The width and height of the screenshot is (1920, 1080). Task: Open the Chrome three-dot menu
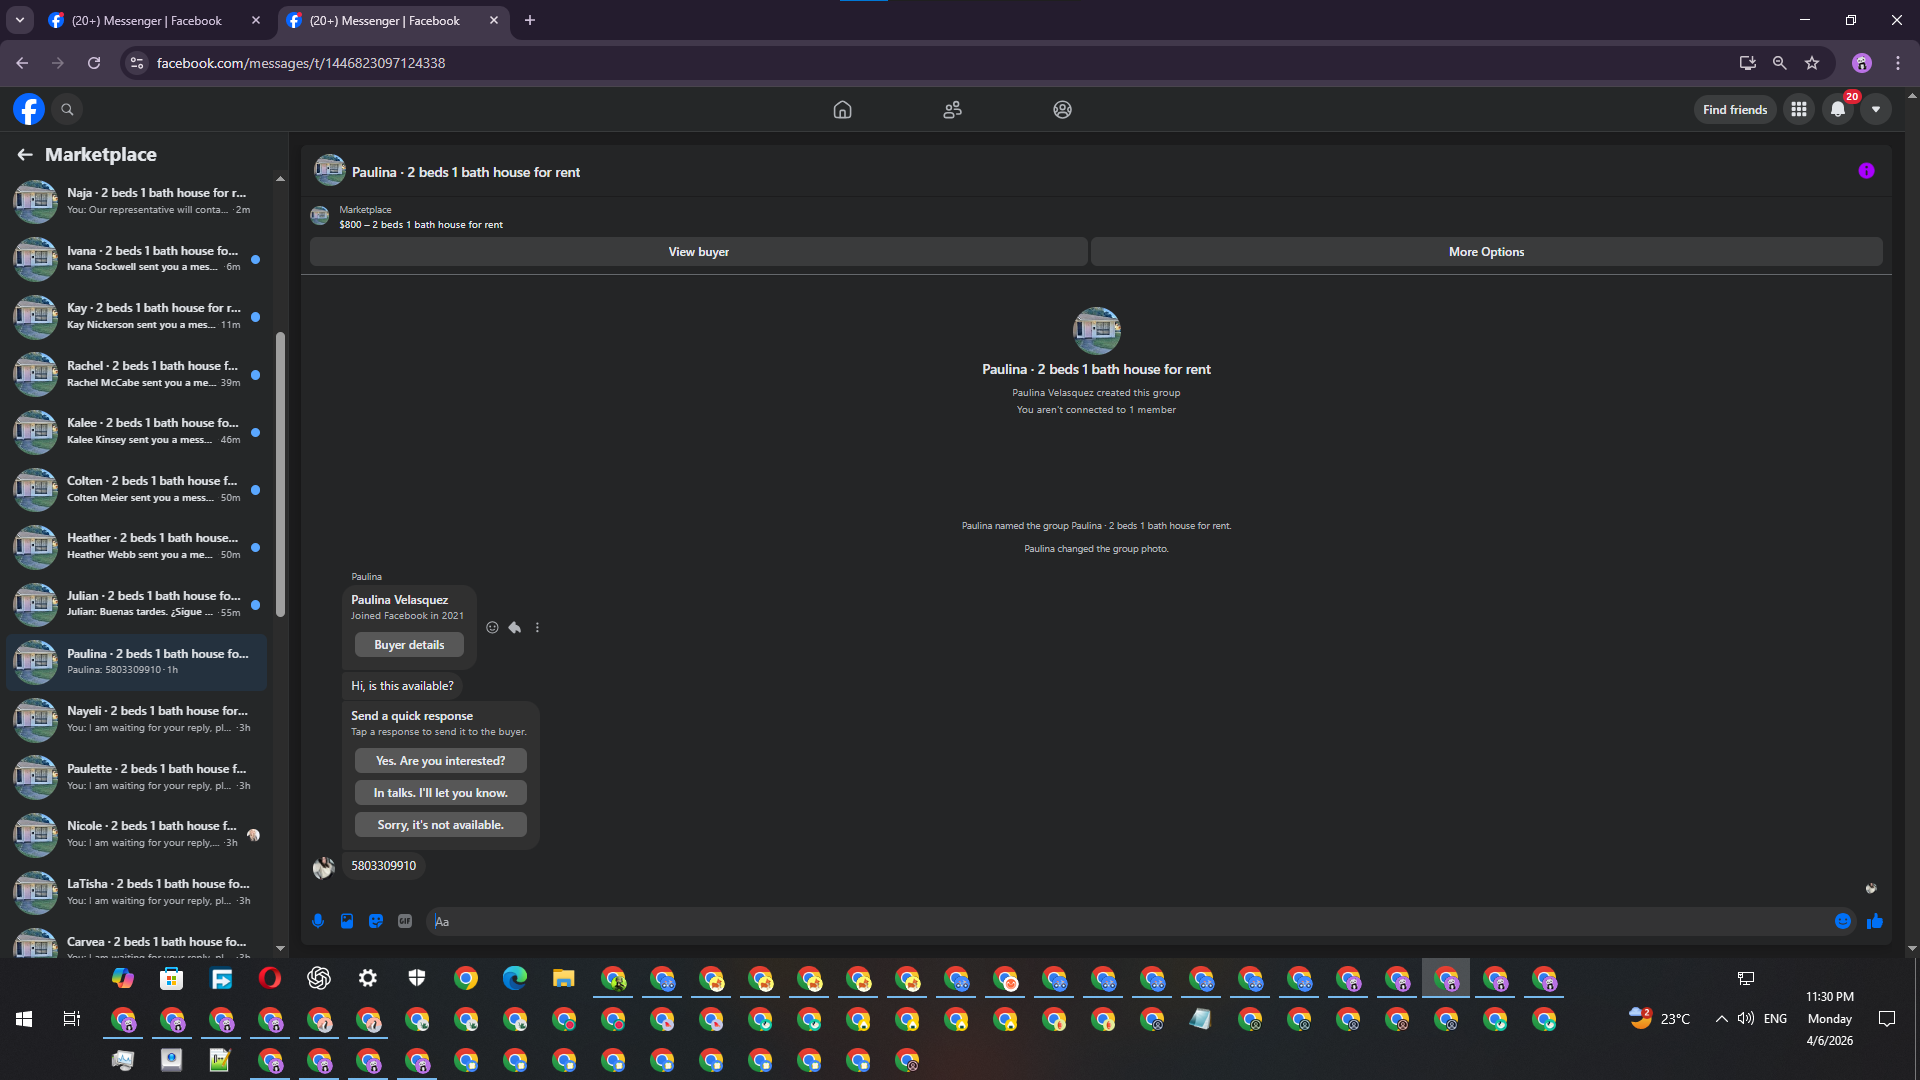click(1898, 63)
